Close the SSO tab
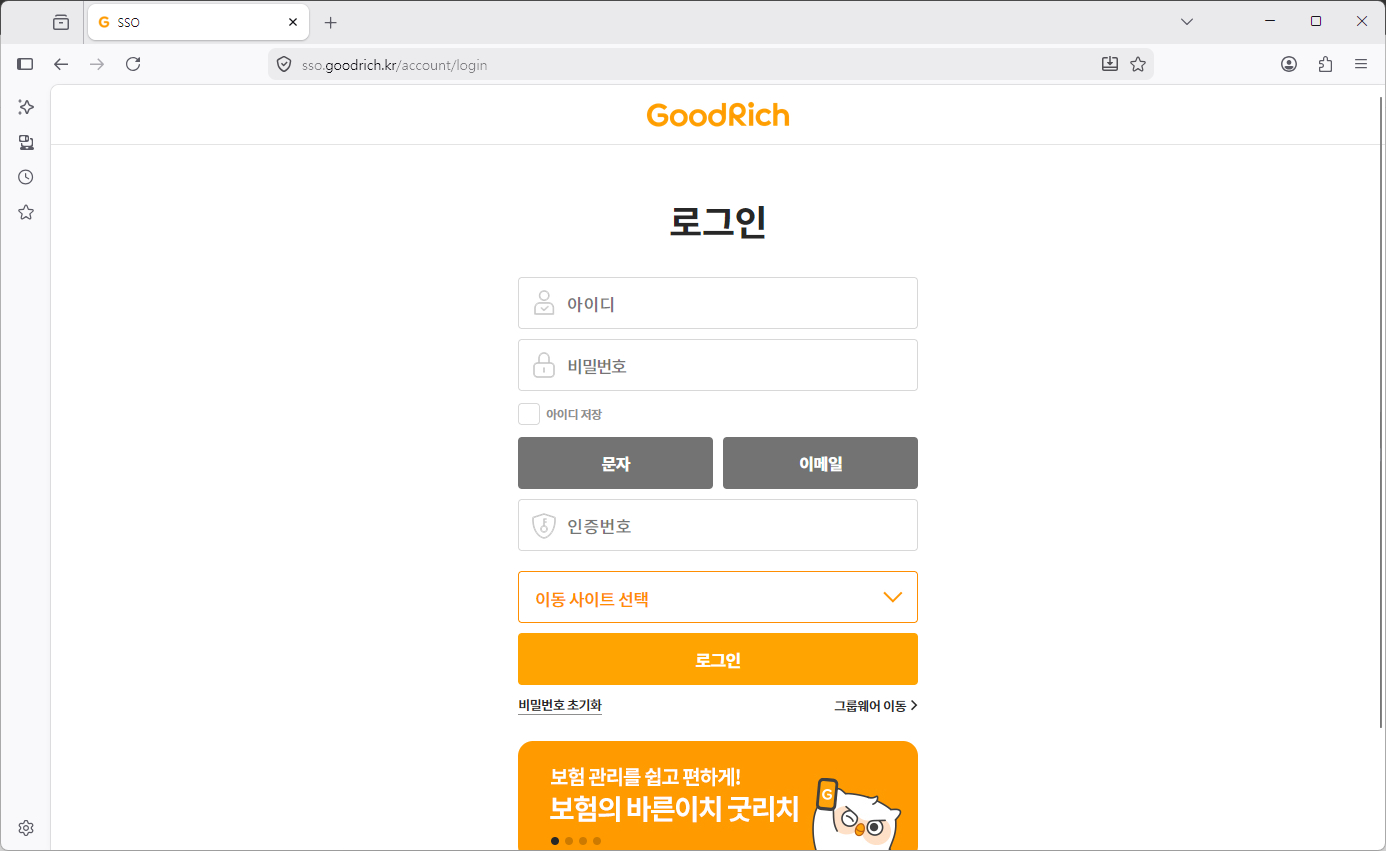Viewport: 1386px width, 851px height. [x=293, y=22]
